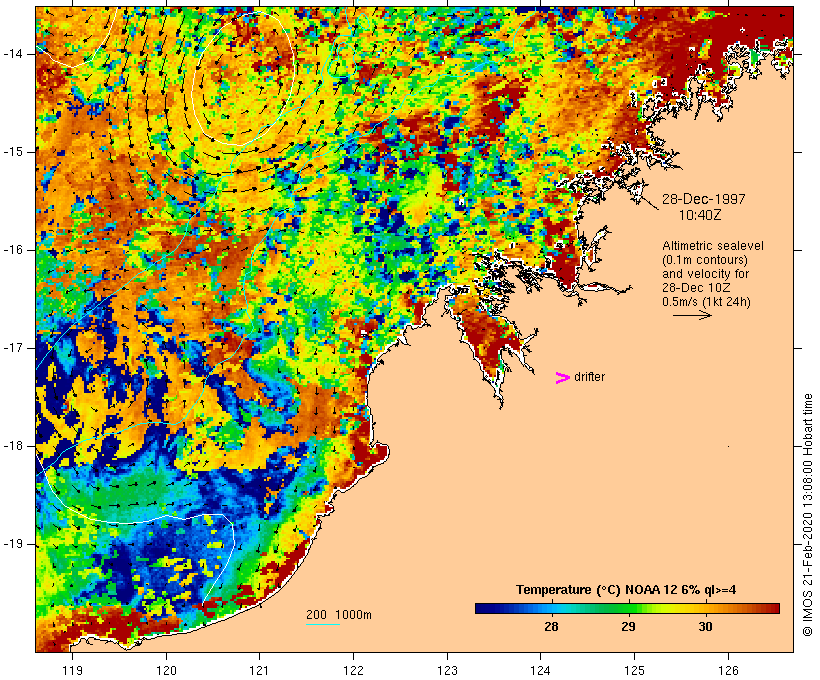Click the longitude label '126'

pyautogui.click(x=728, y=670)
